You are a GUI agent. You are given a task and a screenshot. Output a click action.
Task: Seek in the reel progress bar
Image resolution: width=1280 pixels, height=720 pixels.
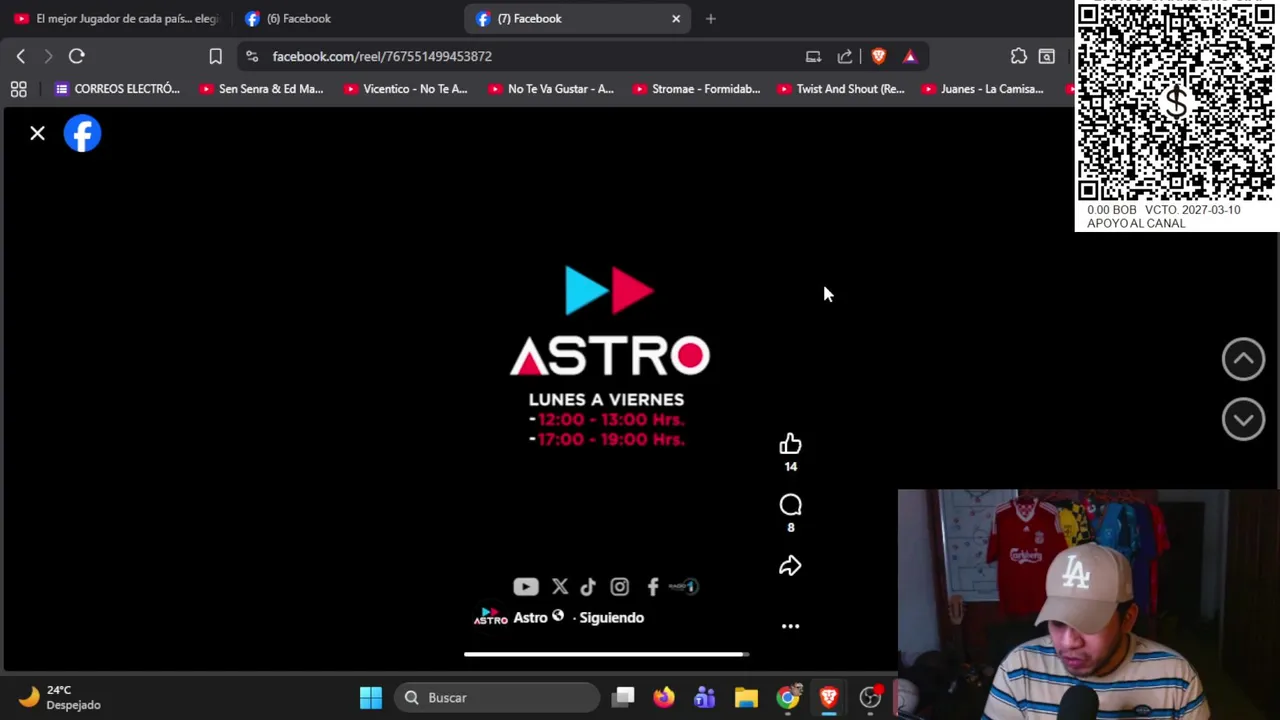[606, 654]
